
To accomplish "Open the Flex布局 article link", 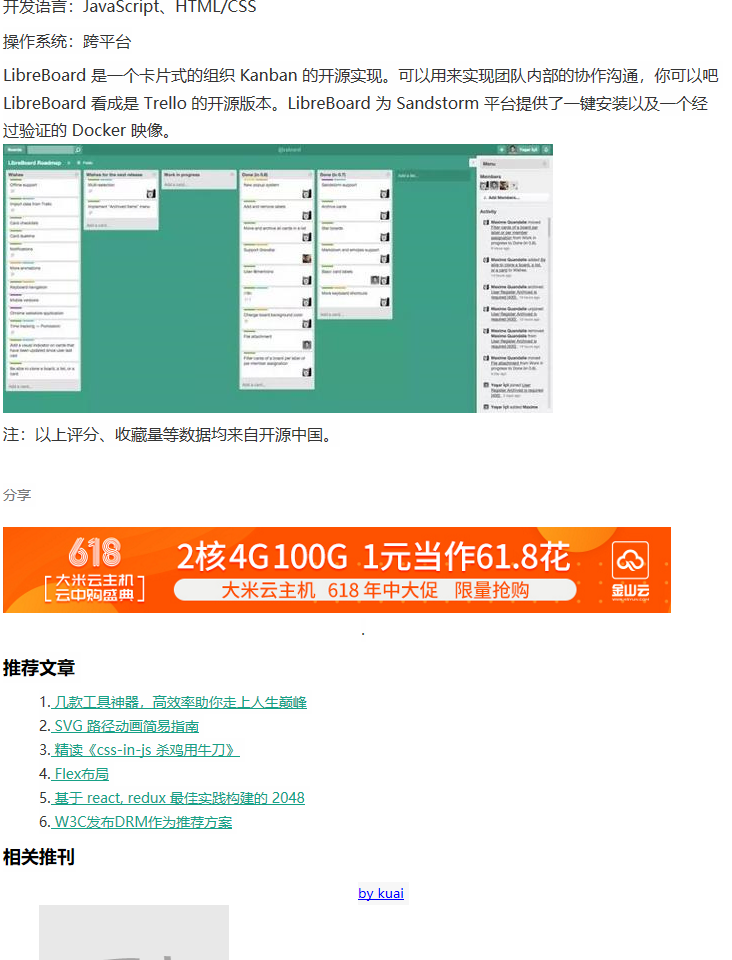I will [x=80, y=774].
